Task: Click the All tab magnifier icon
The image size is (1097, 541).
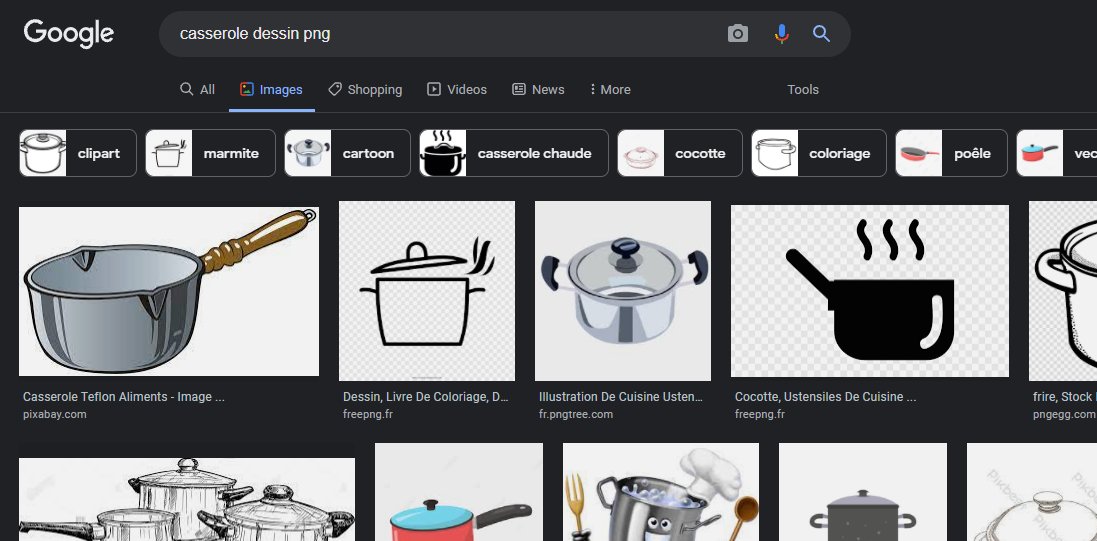Action: point(186,89)
